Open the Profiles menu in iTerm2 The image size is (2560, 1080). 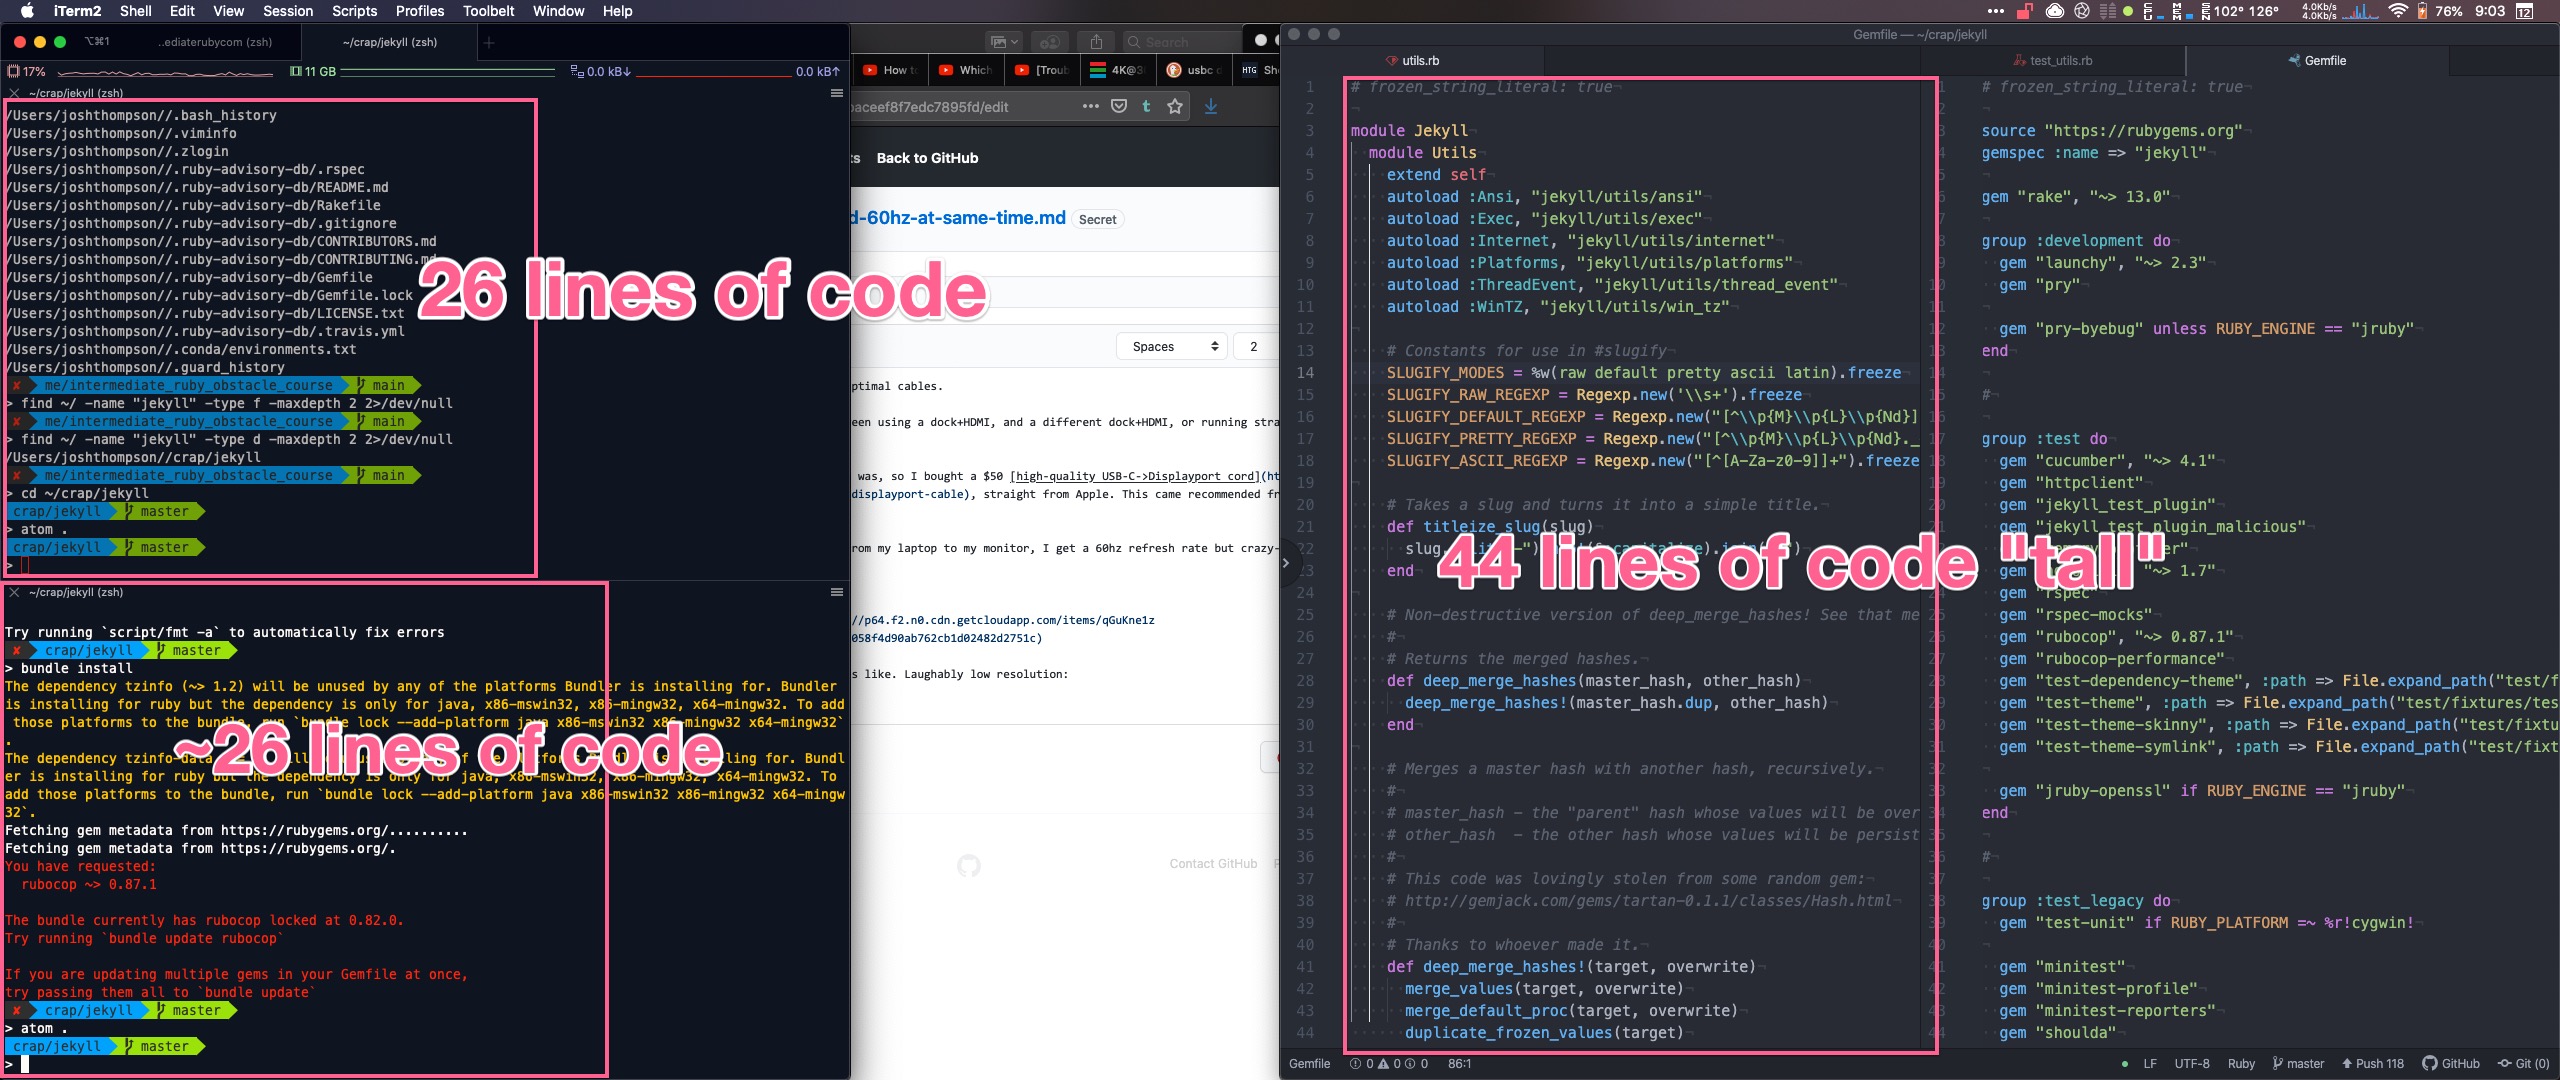419,11
